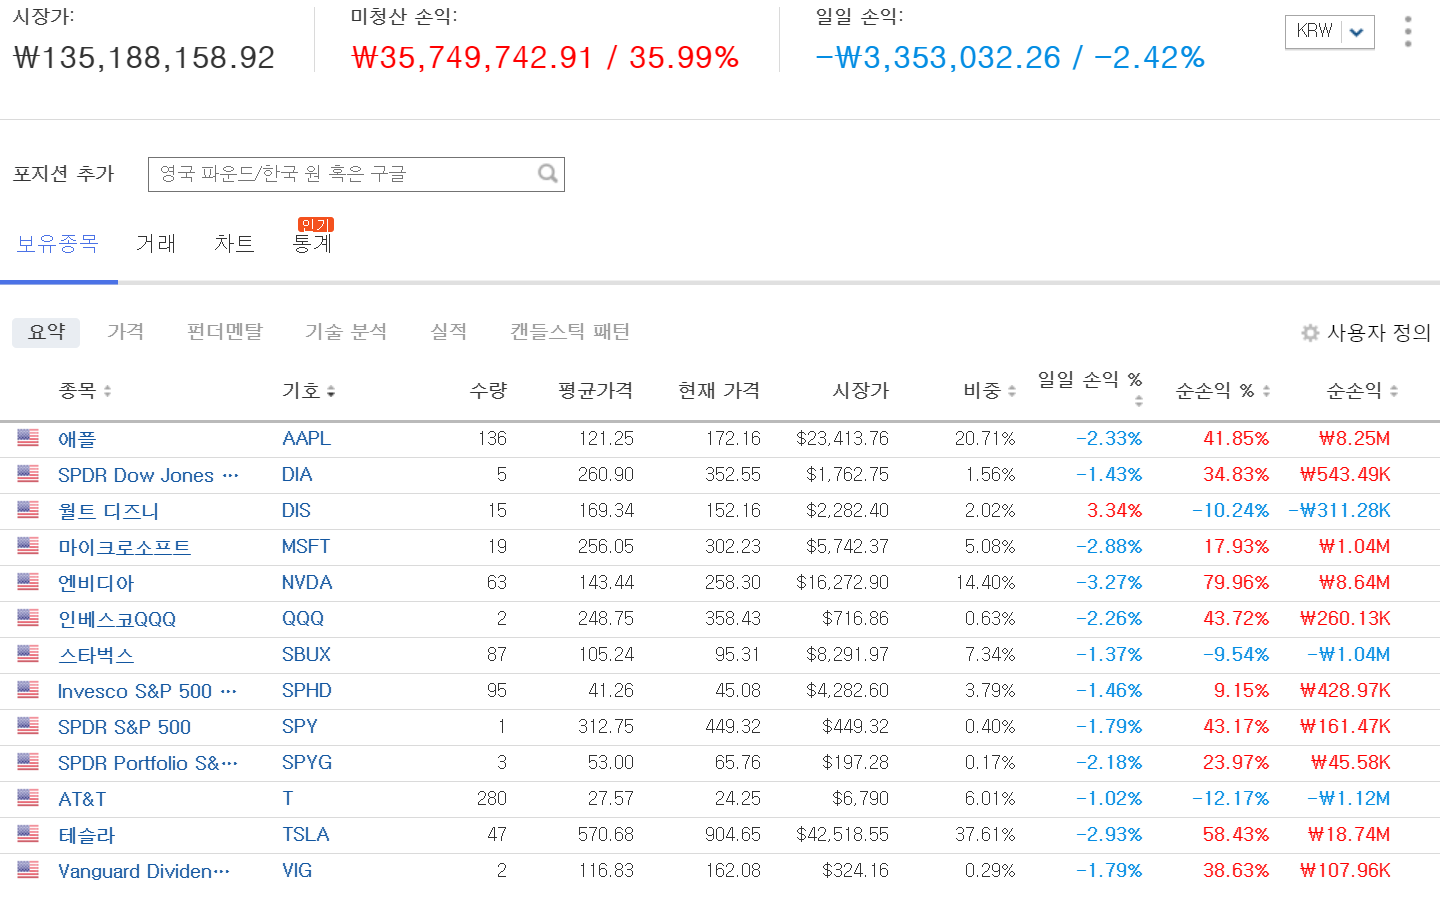Open the AT&T stock link
This screenshot has height=898, width=1440.
[82, 799]
